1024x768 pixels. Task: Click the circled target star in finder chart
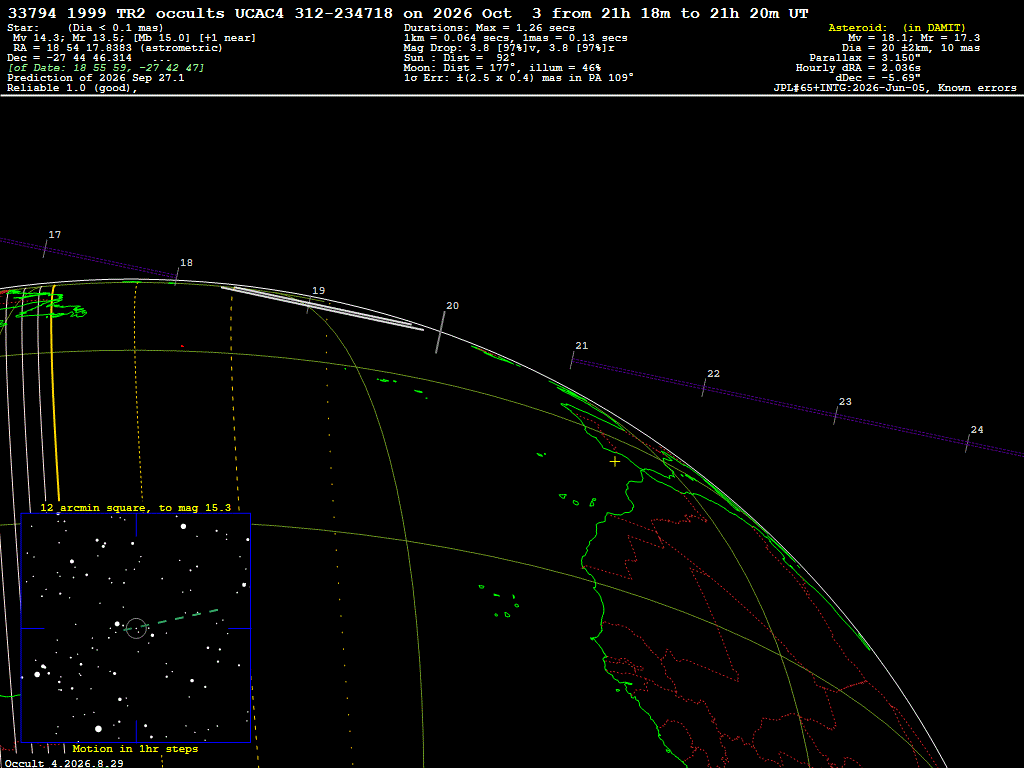(136, 628)
